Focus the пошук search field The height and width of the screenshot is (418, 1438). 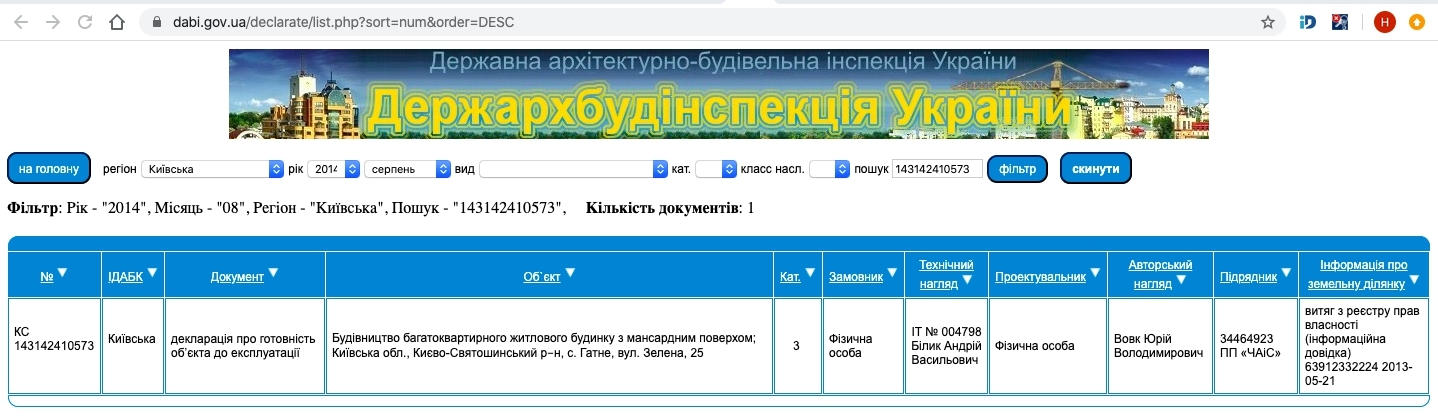coord(937,170)
